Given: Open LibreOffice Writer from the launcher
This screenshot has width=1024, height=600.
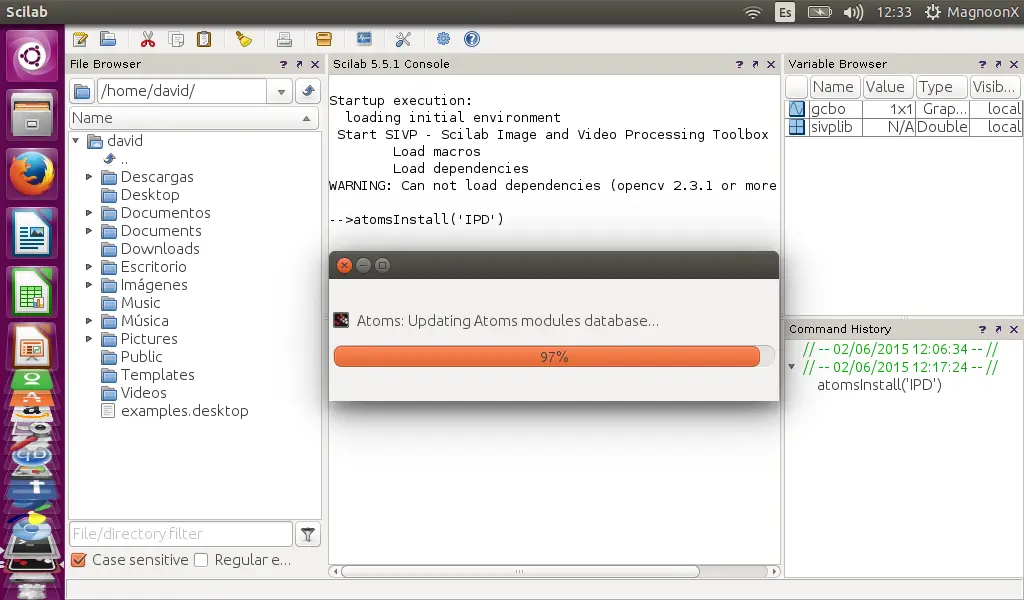Looking at the screenshot, I should pyautogui.click(x=32, y=232).
